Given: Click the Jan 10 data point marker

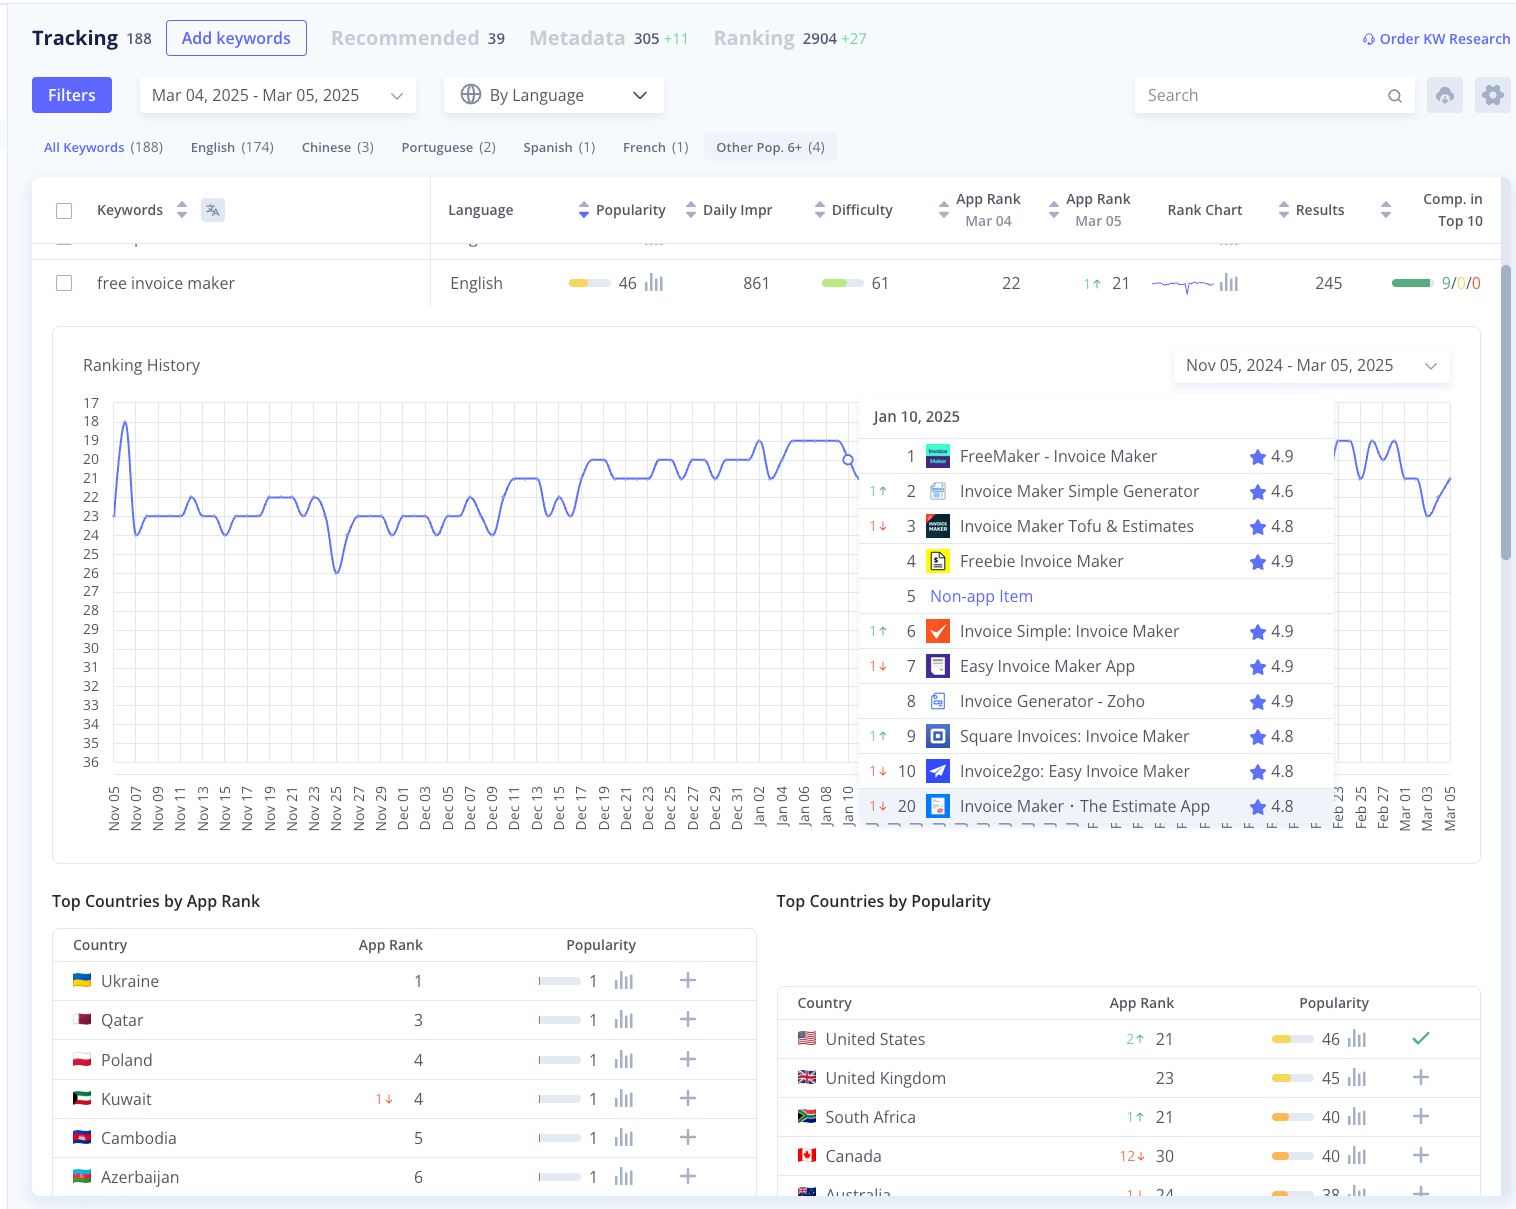Looking at the screenshot, I should point(848,460).
